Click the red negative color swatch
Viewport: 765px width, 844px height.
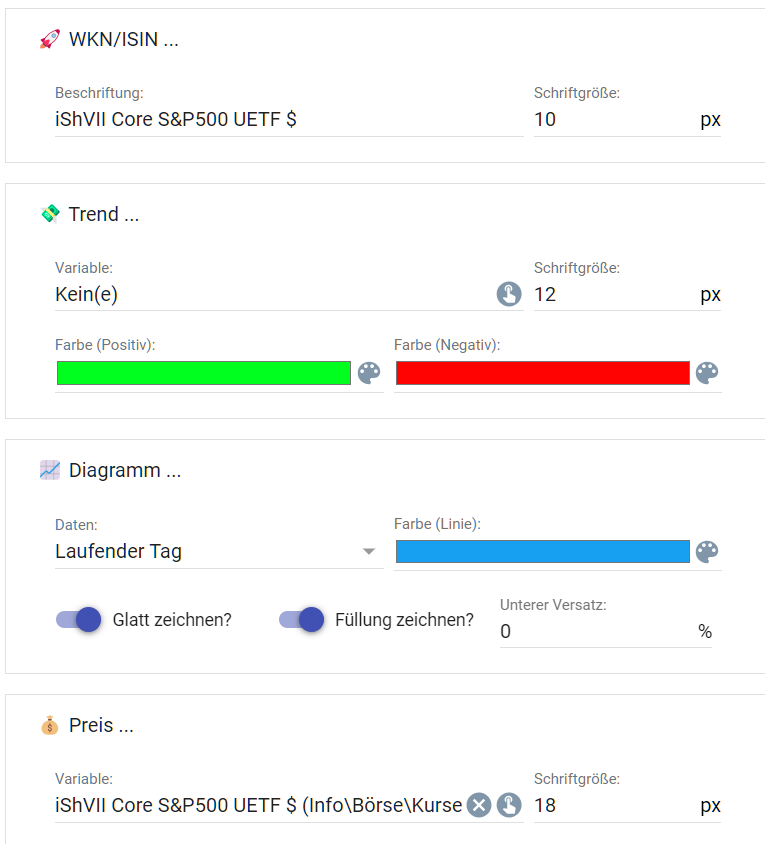(x=543, y=373)
